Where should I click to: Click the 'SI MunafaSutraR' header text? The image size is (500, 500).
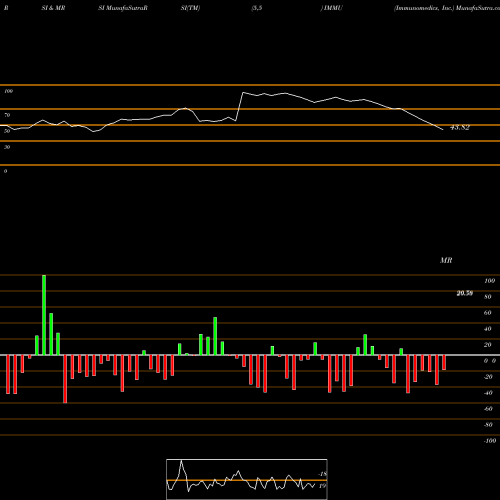coord(123,8)
